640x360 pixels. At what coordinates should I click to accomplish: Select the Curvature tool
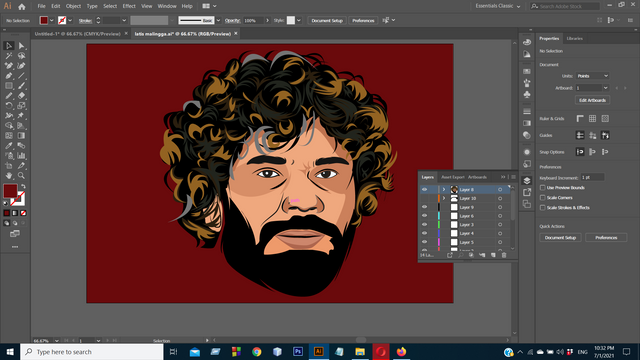21,66
